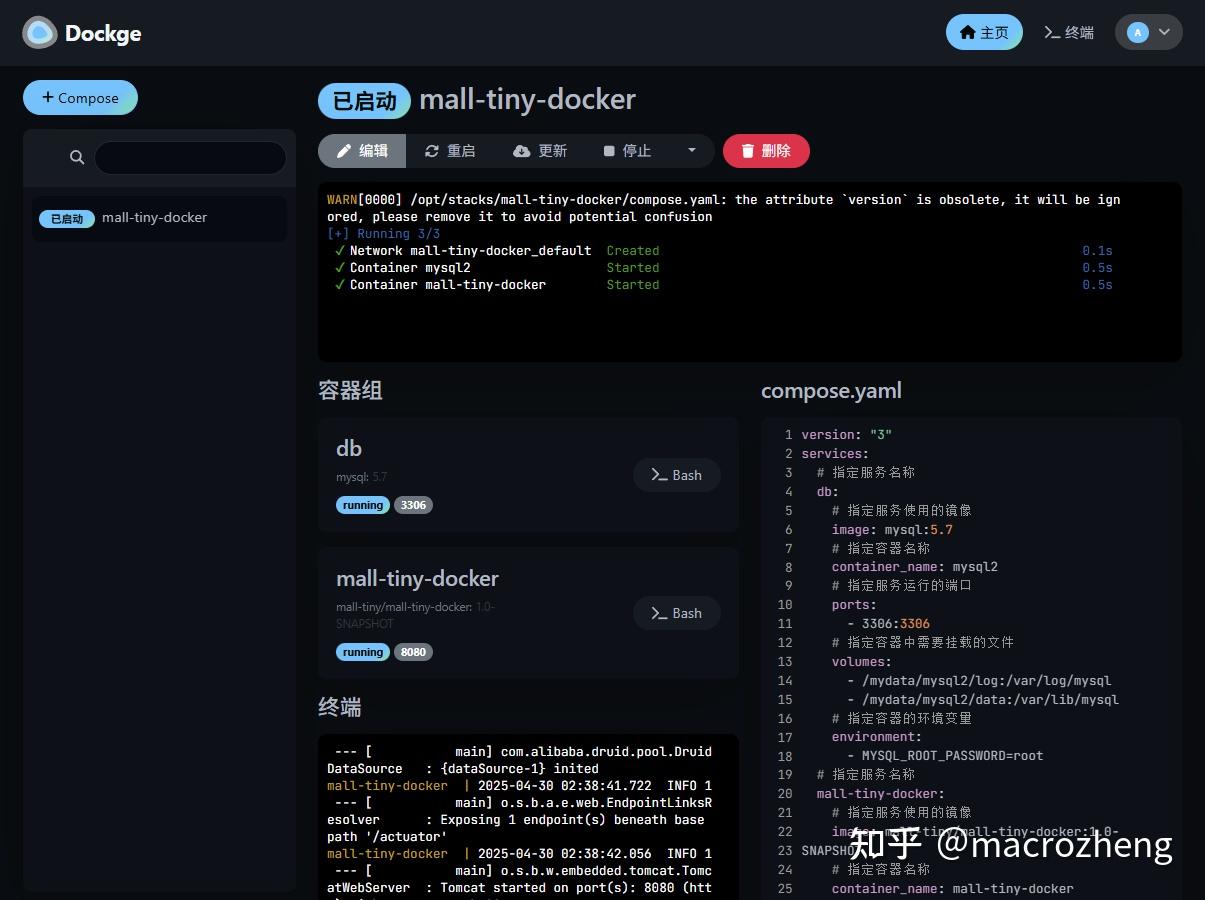
Task: Create a new stack with Compose button
Action: click(80, 97)
